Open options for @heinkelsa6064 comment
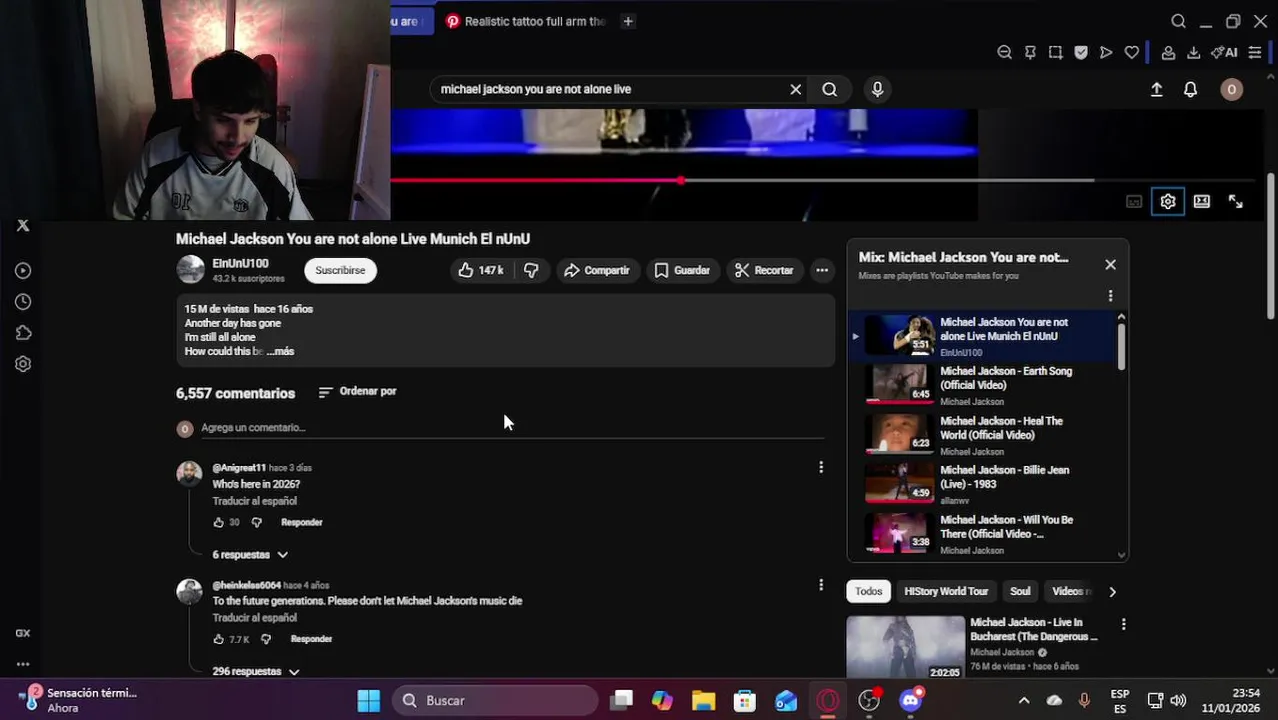Viewport: 1278px width, 720px height. pos(821,584)
